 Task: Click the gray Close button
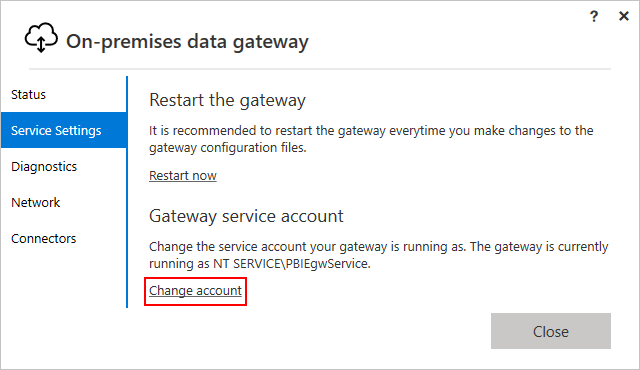point(551,331)
